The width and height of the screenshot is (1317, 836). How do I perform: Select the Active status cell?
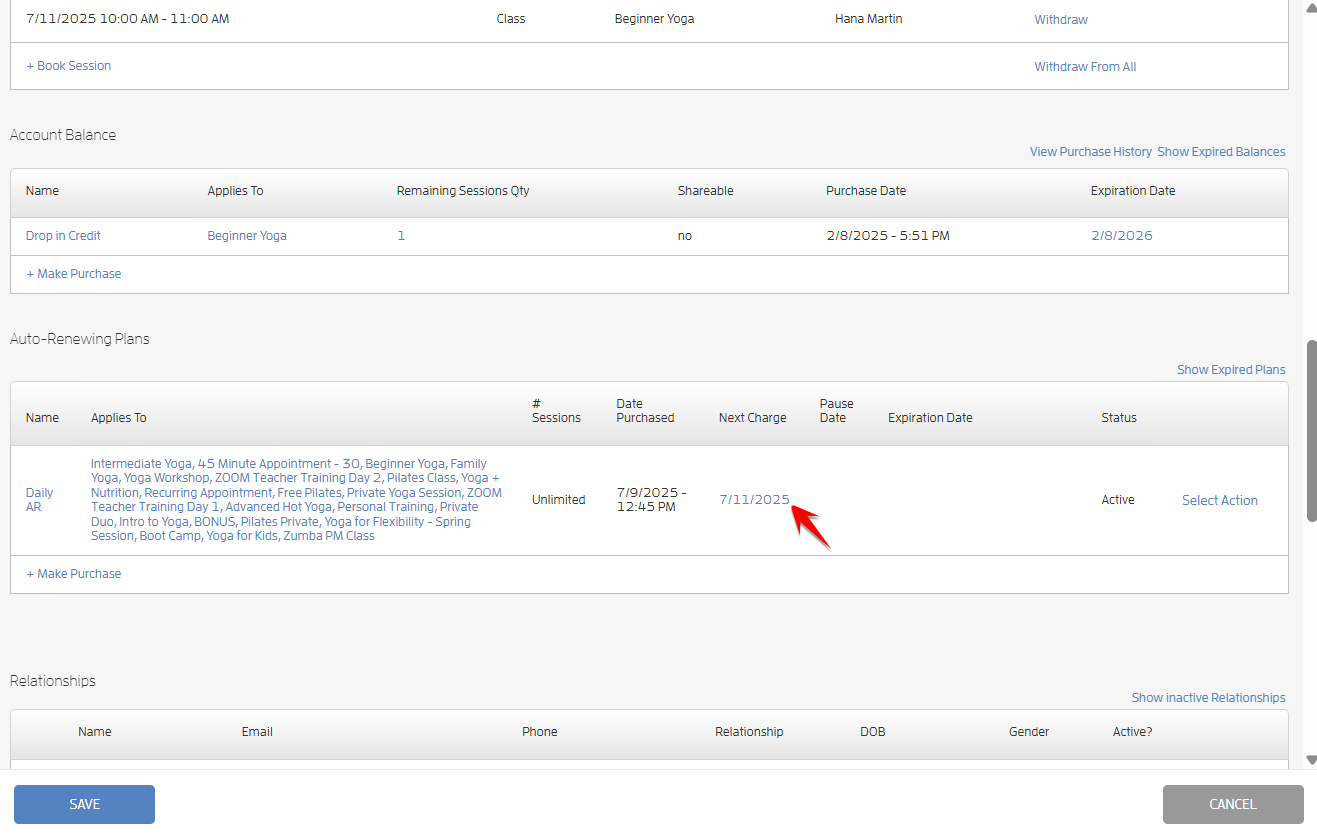pos(1118,500)
